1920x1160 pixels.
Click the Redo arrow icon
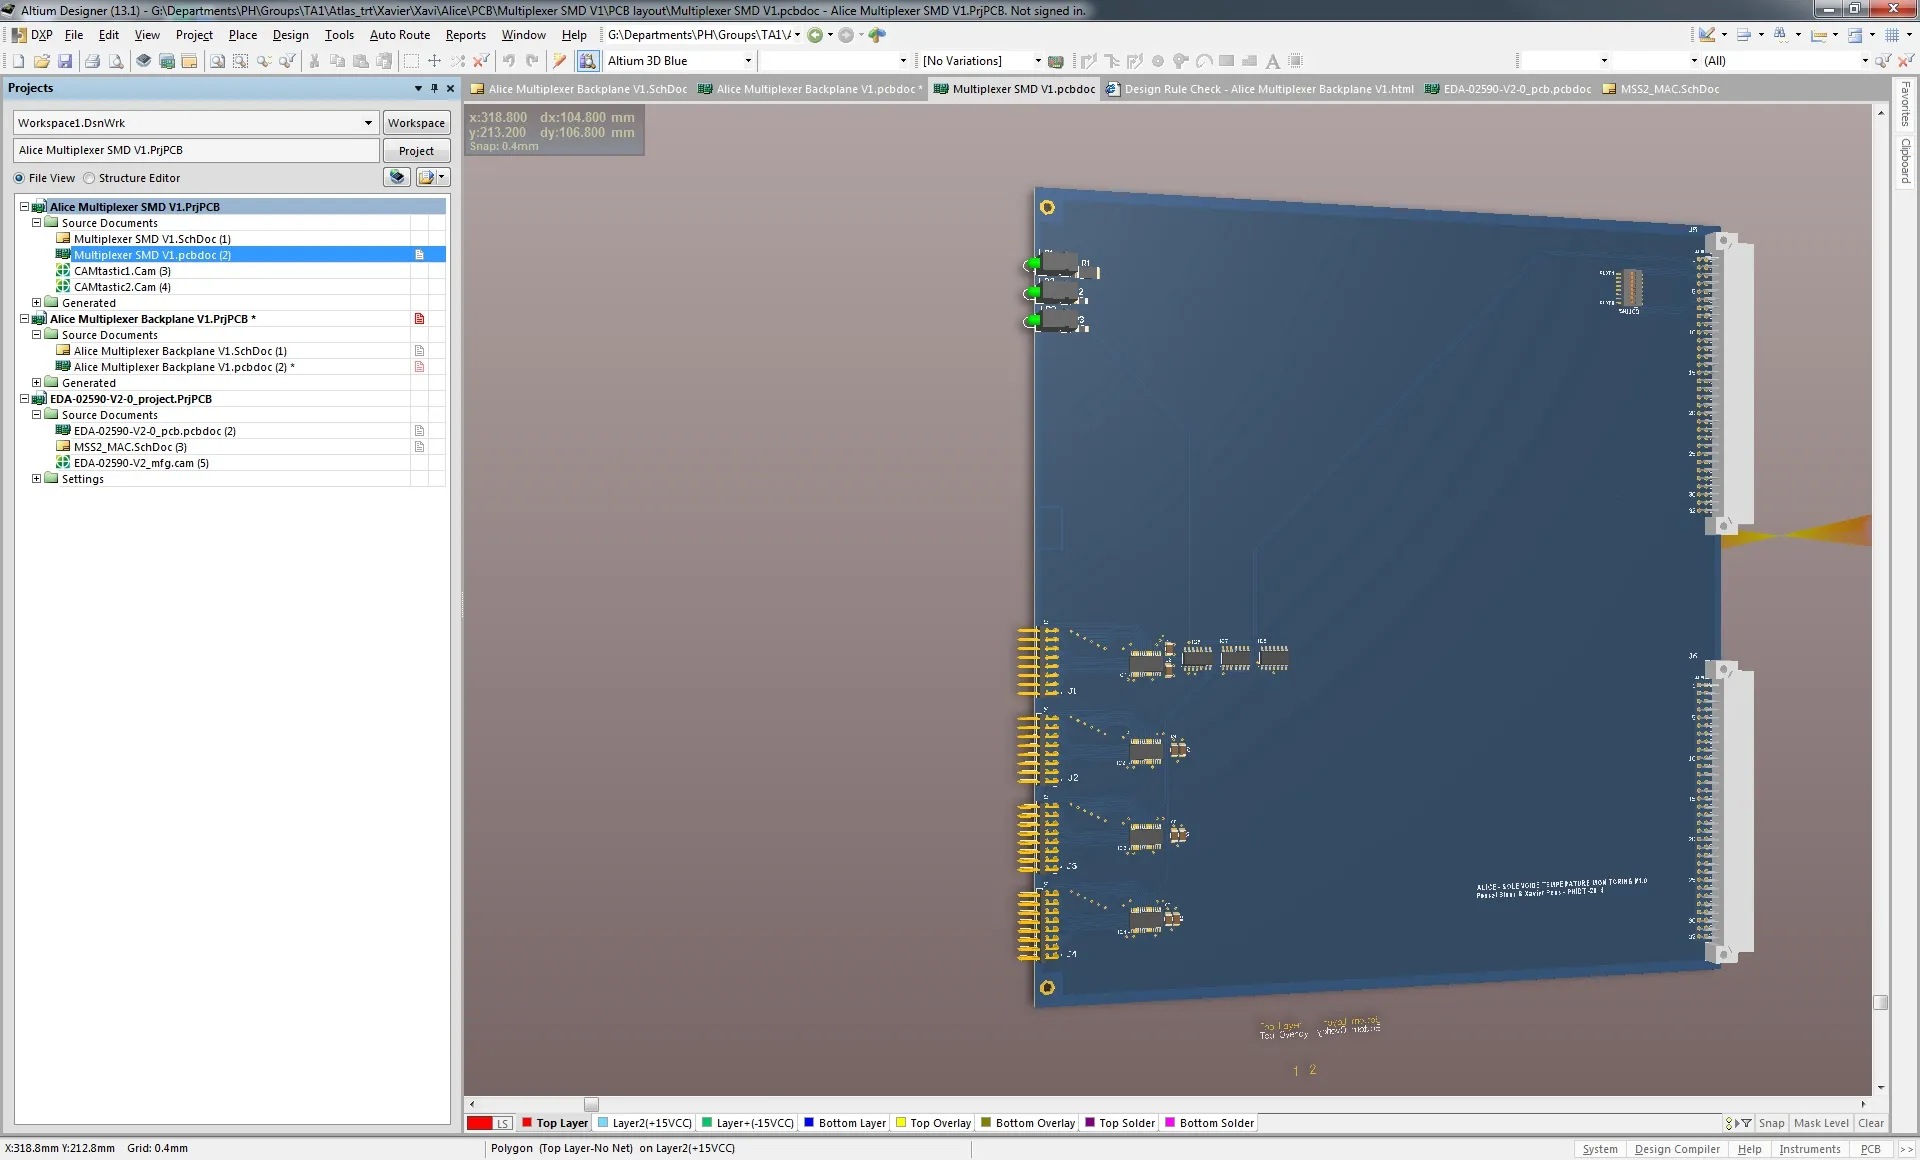pos(532,61)
